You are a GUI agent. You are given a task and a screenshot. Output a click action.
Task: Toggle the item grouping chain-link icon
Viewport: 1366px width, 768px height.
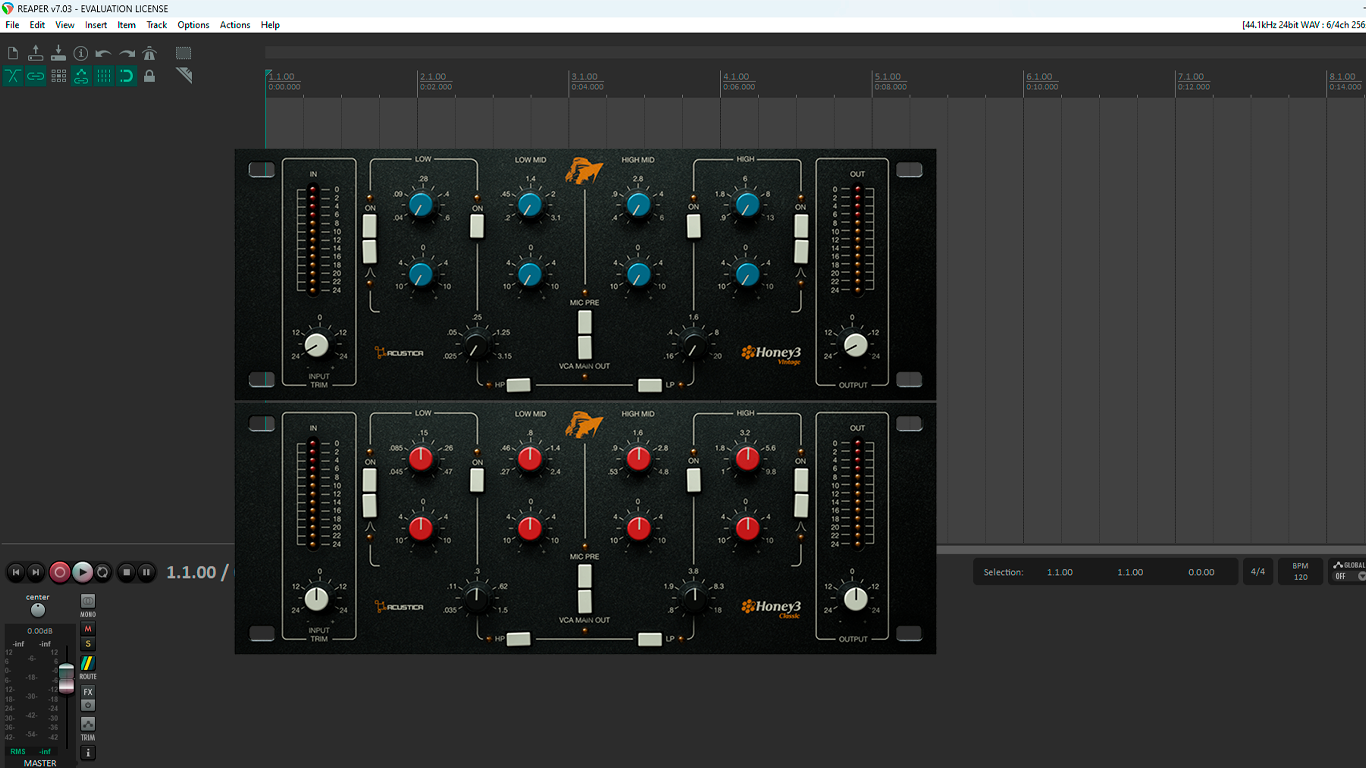tap(36, 76)
